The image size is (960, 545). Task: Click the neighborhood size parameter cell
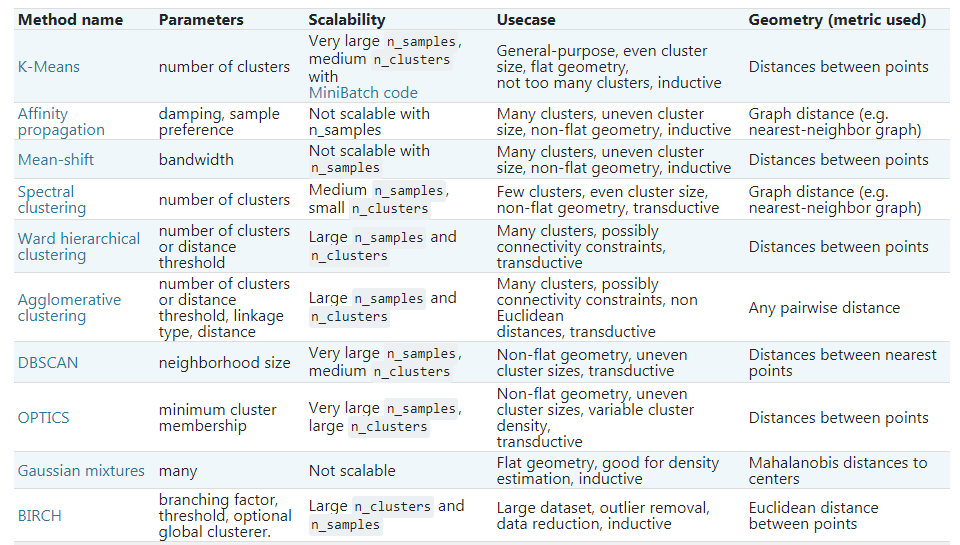pos(224,363)
